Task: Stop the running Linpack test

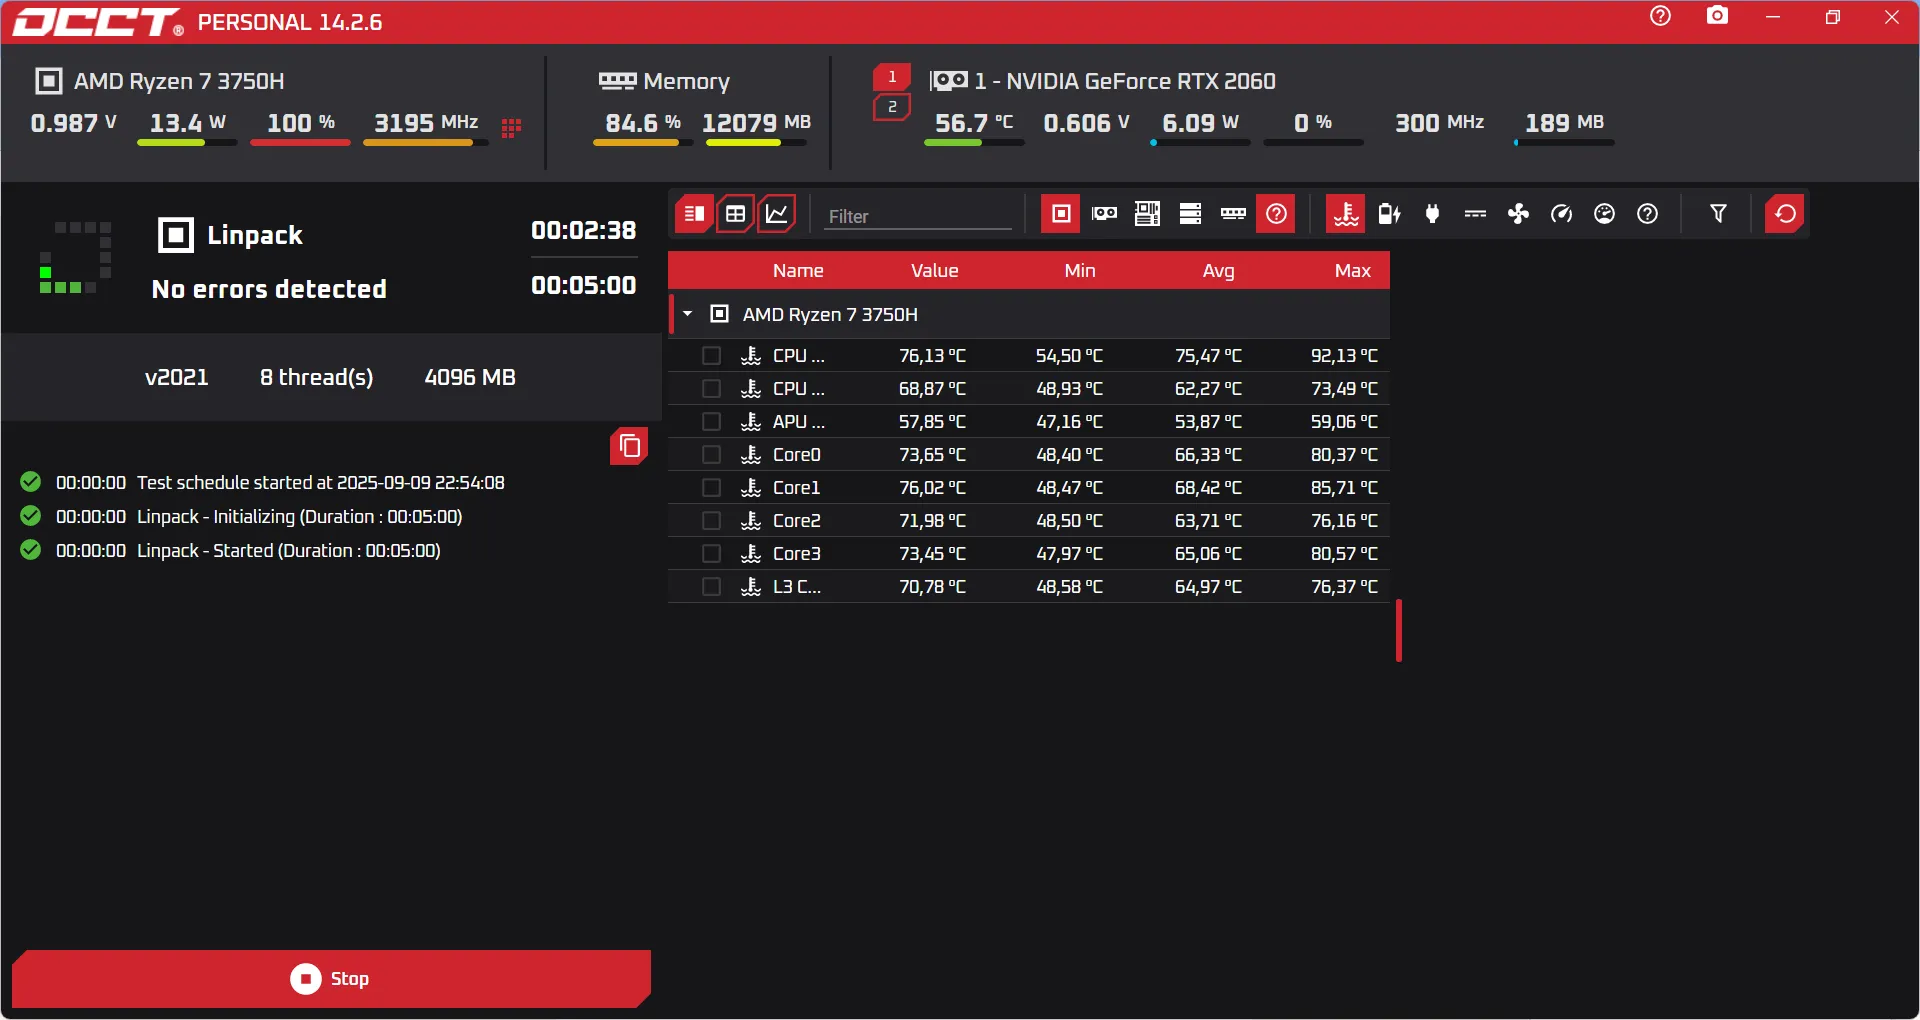Action: [x=330, y=978]
